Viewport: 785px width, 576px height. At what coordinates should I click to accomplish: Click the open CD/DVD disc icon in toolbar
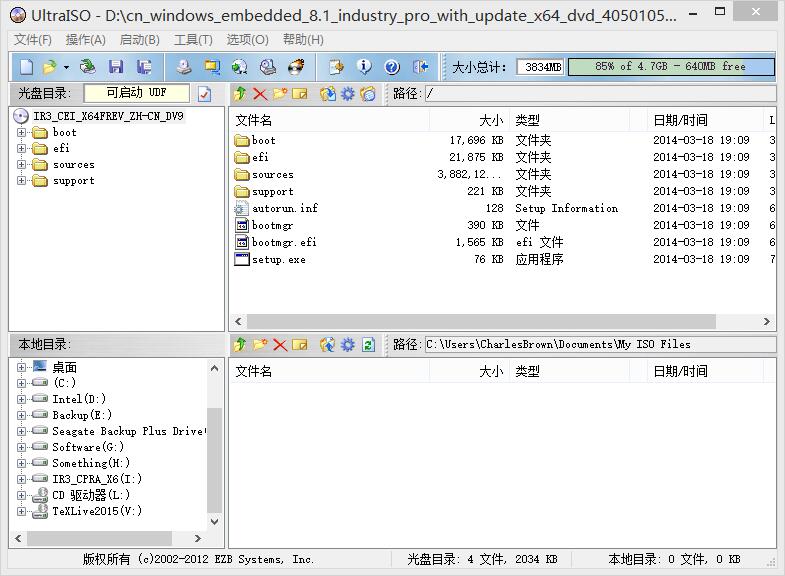point(88,67)
